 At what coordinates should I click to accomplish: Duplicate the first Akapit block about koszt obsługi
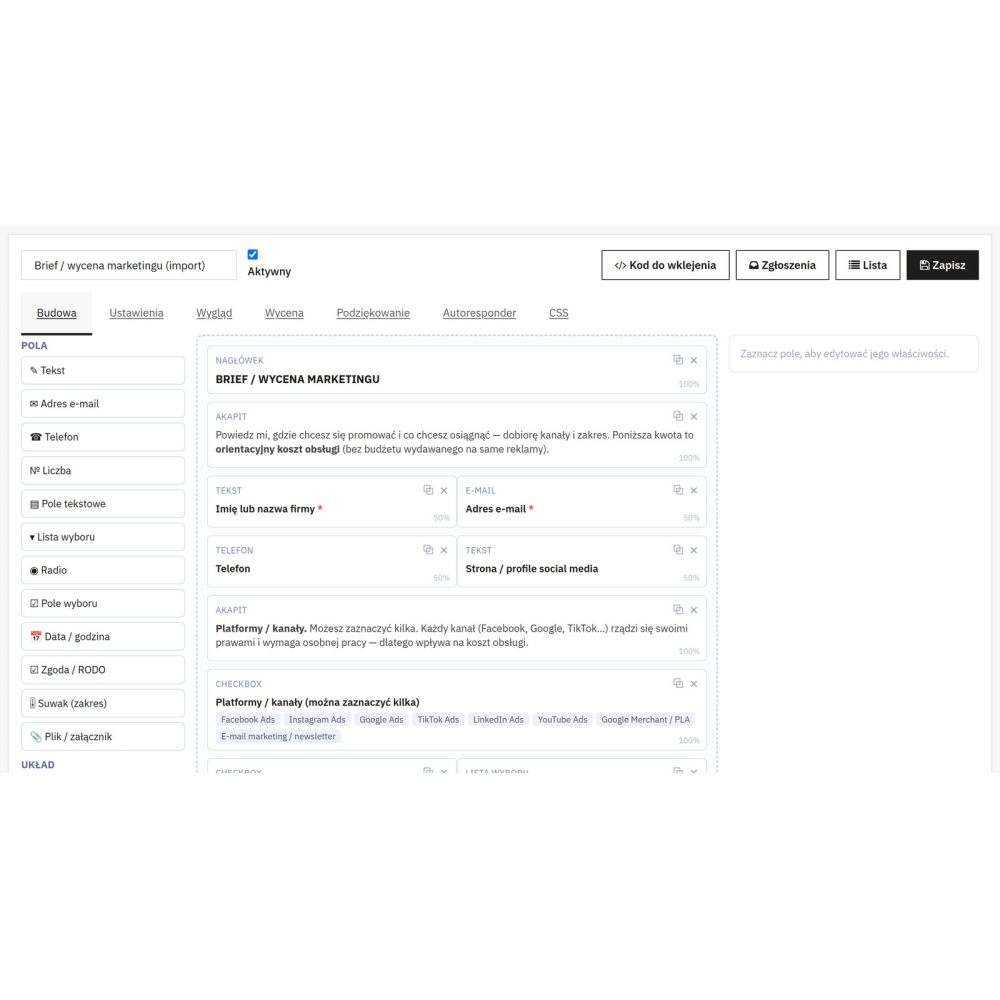(x=678, y=416)
